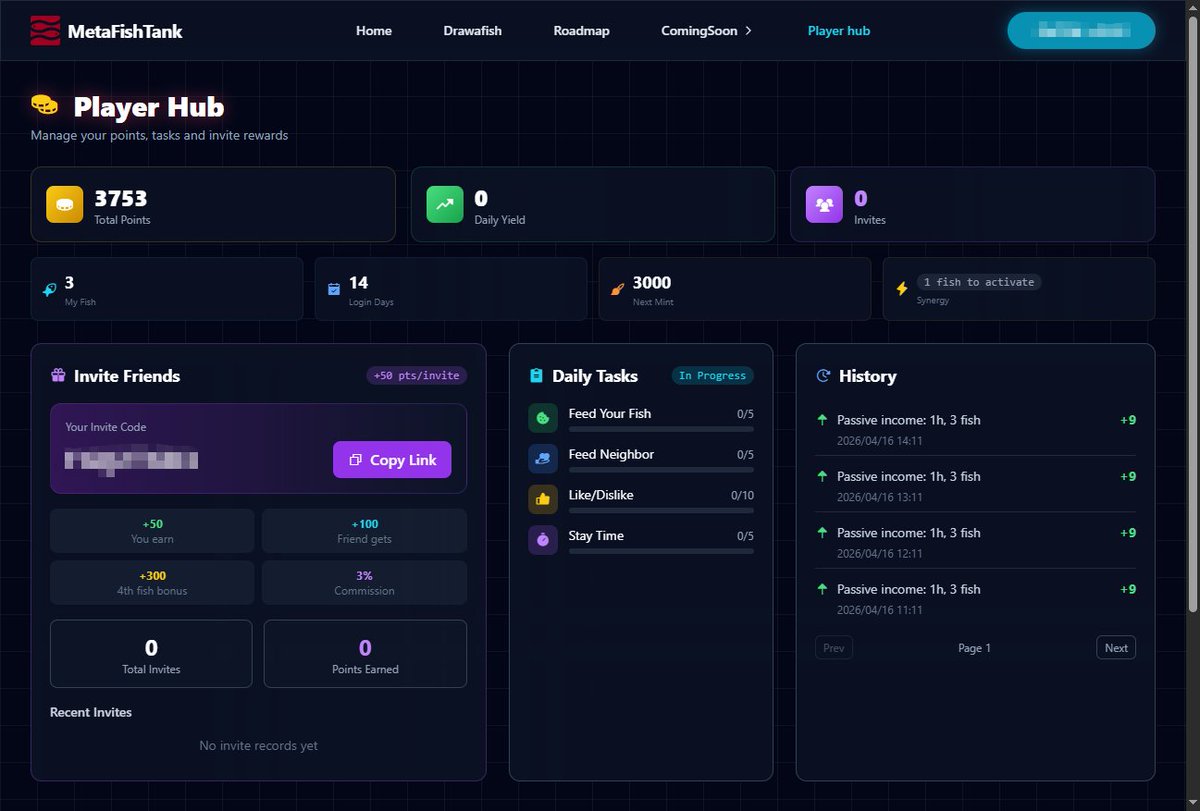Open the Roadmap nav item
Image resolution: width=1200 pixels, height=811 pixels.
tap(581, 31)
